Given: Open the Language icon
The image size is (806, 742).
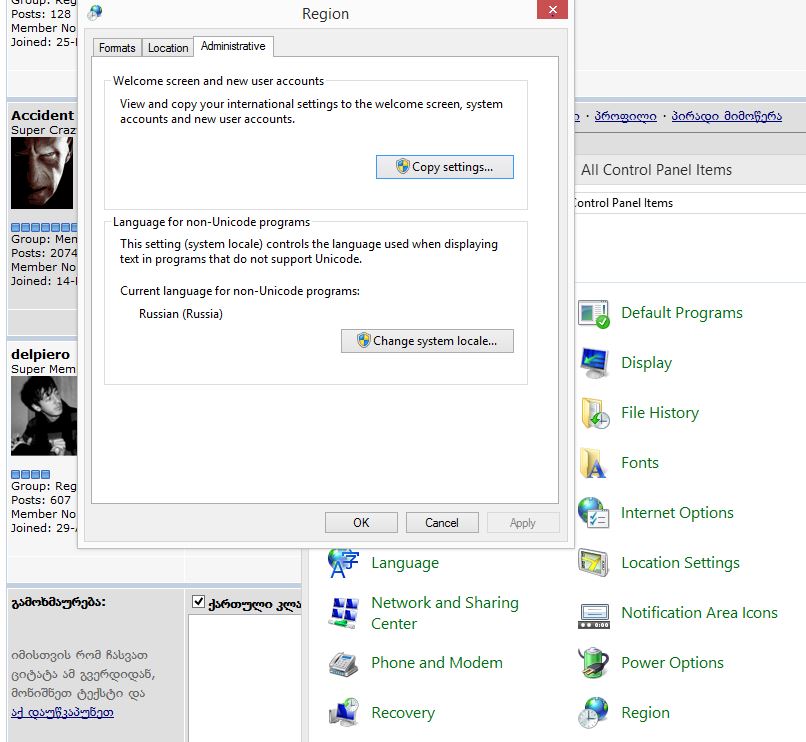Looking at the screenshot, I should 343,563.
